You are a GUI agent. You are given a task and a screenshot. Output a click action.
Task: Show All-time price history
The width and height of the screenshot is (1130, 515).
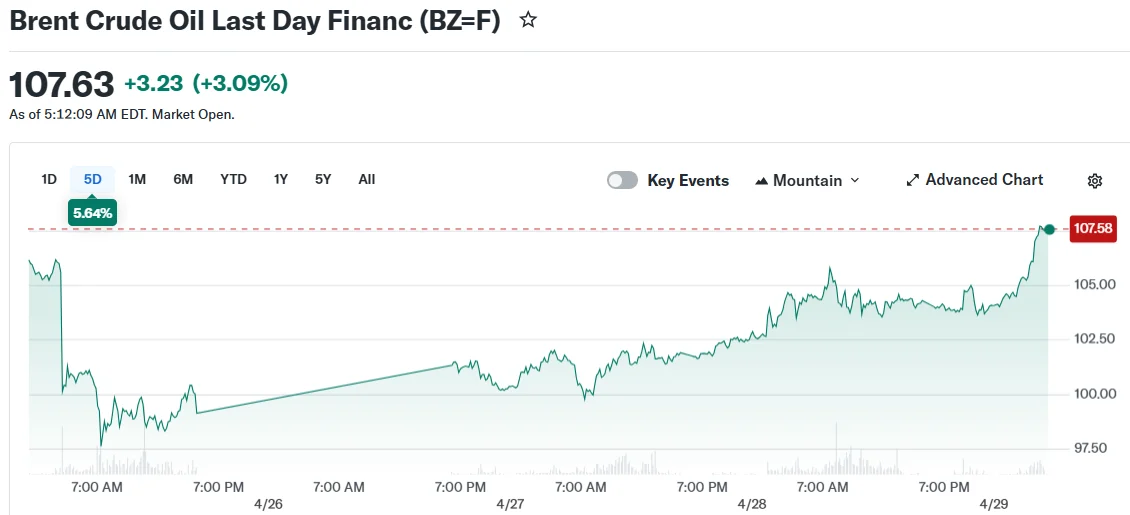[367, 179]
